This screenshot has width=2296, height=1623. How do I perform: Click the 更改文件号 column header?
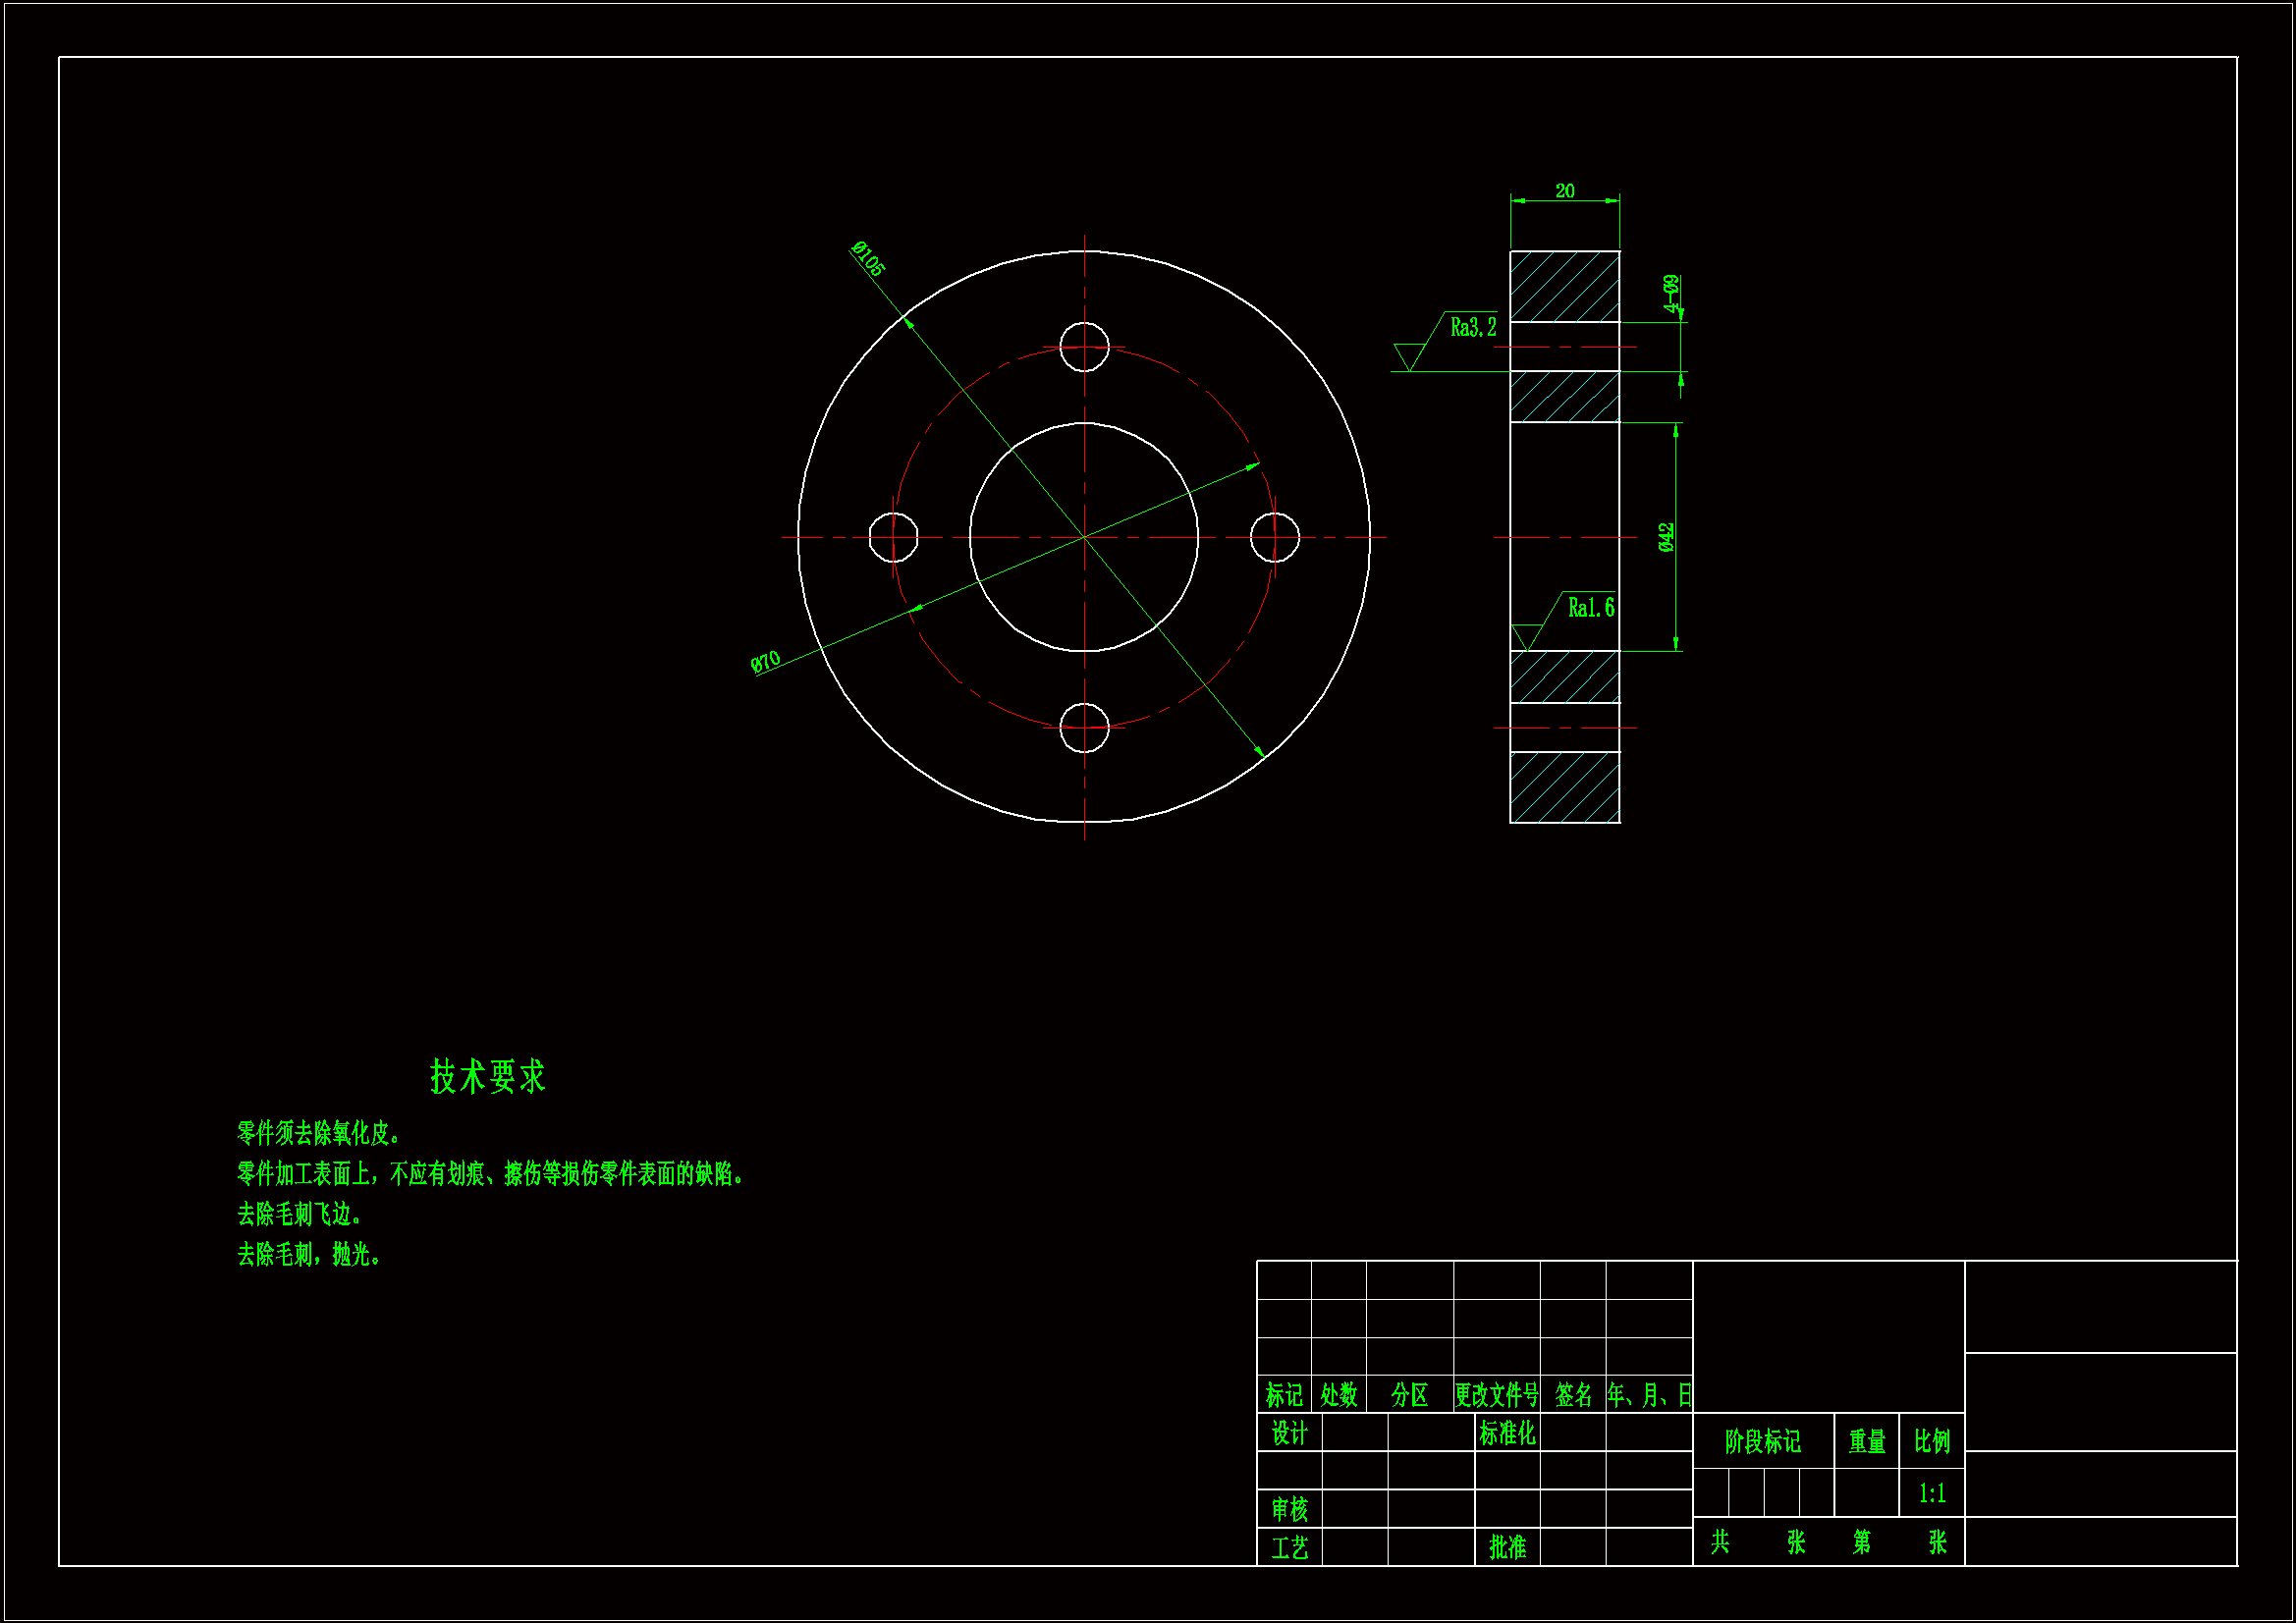(x=1496, y=1395)
